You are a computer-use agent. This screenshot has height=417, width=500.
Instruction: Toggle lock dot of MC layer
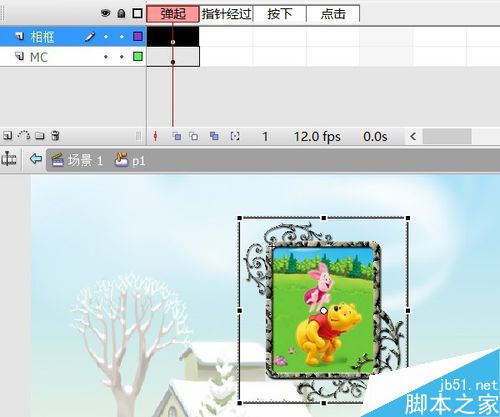pyautogui.click(x=122, y=57)
